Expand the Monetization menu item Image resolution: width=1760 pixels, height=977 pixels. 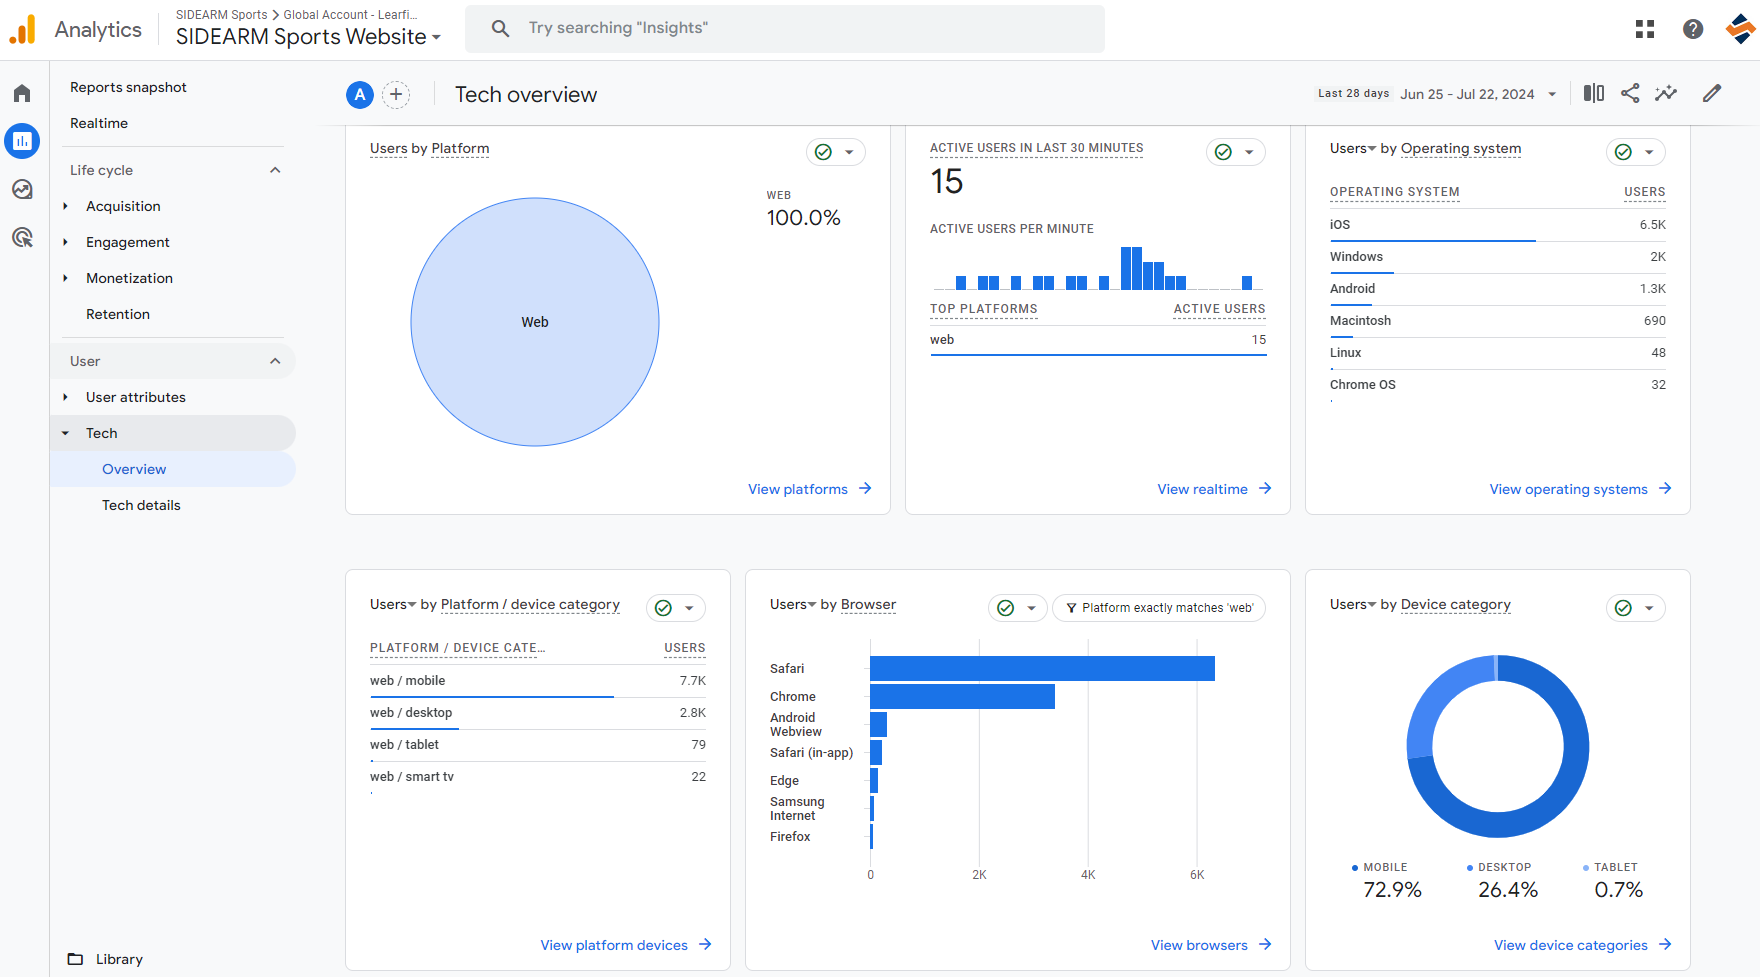(x=66, y=278)
